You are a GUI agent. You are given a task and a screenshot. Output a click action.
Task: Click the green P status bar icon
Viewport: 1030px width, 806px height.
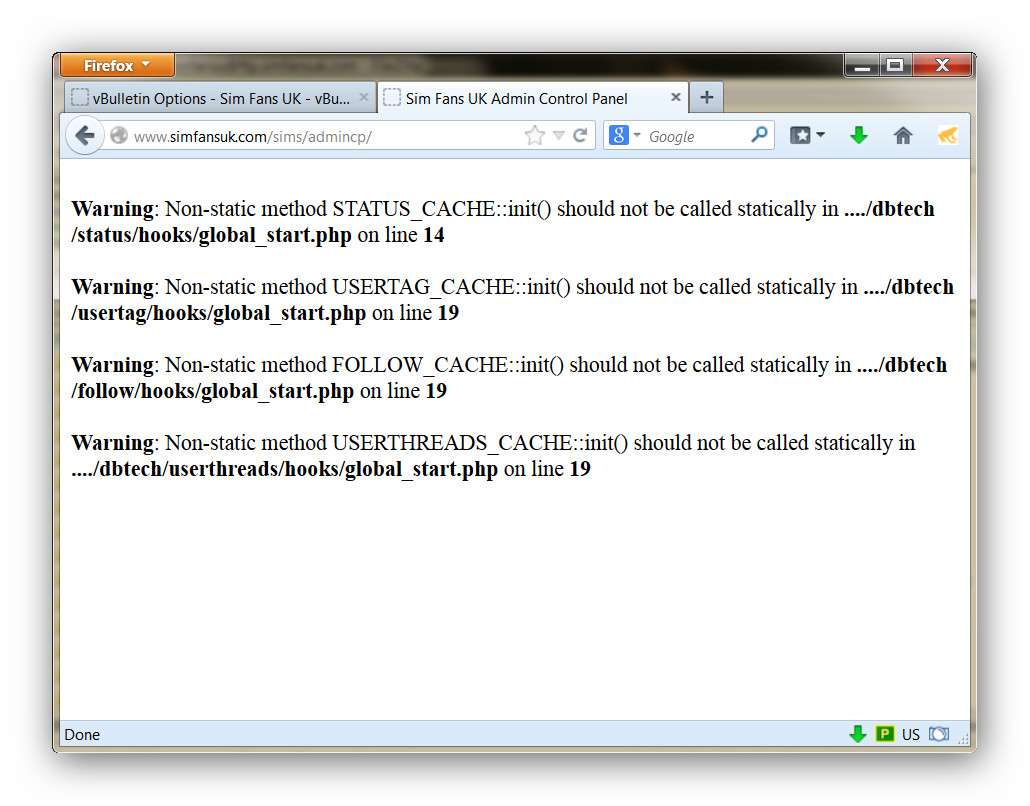(x=884, y=734)
